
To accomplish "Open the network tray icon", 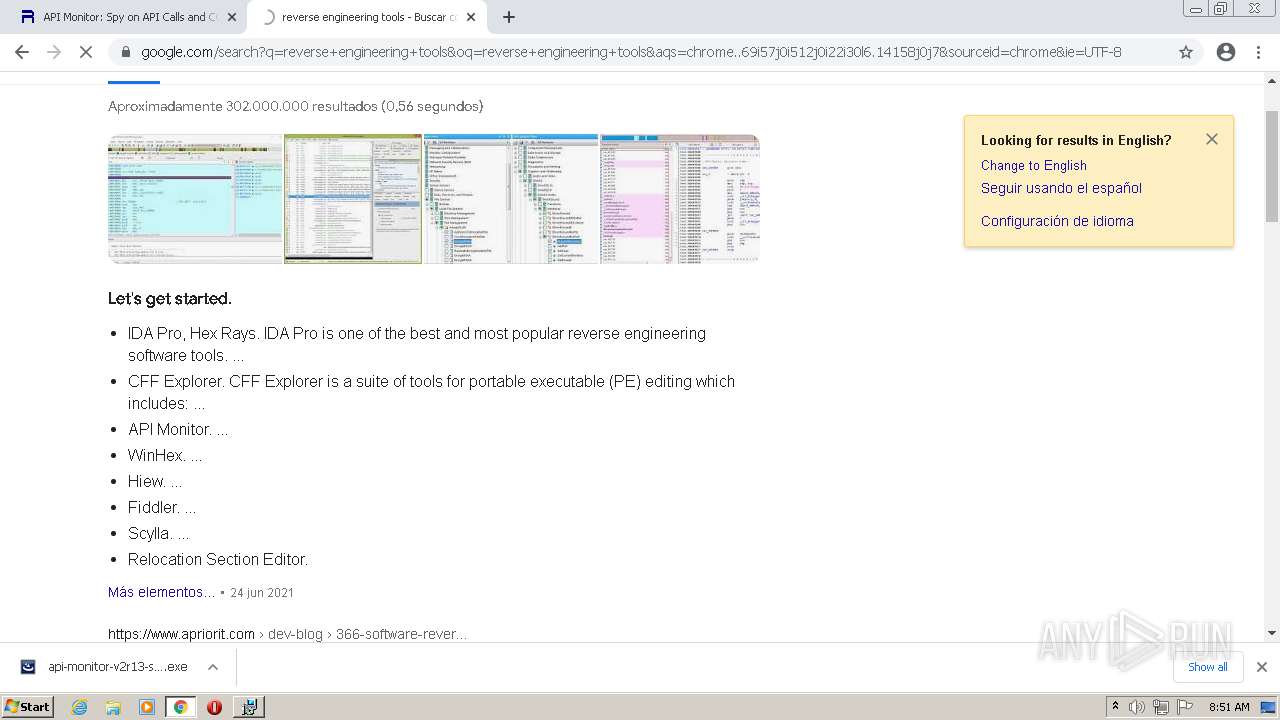I will point(1161,707).
